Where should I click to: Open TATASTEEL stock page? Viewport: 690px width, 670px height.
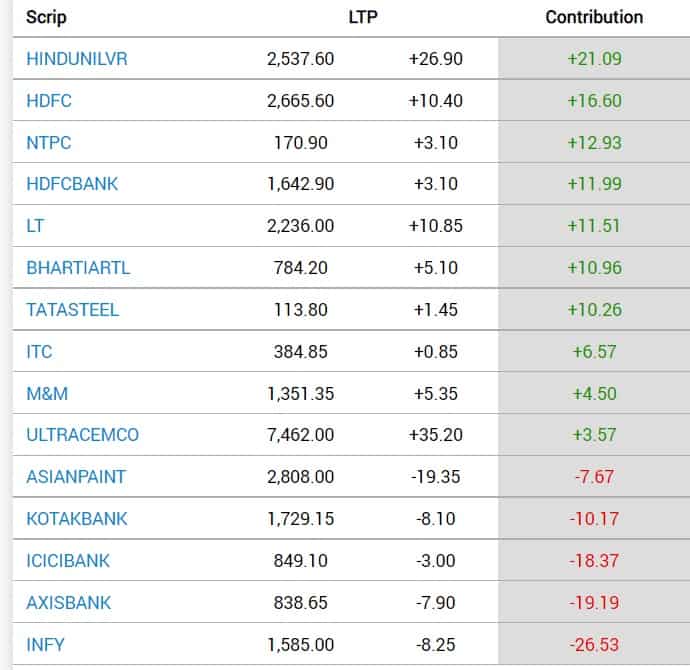point(72,310)
